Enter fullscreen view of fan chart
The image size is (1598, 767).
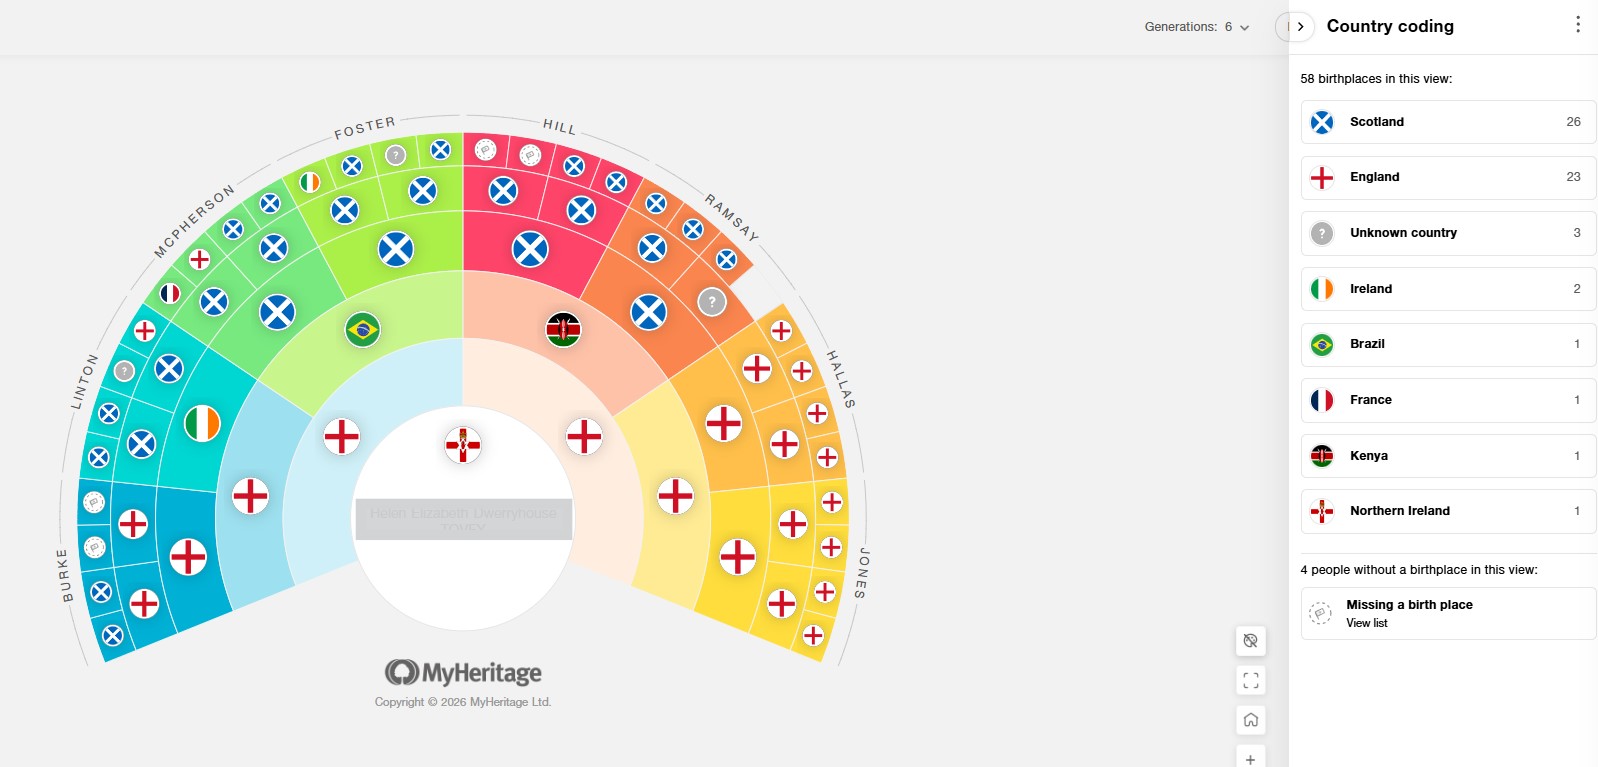(1250, 681)
